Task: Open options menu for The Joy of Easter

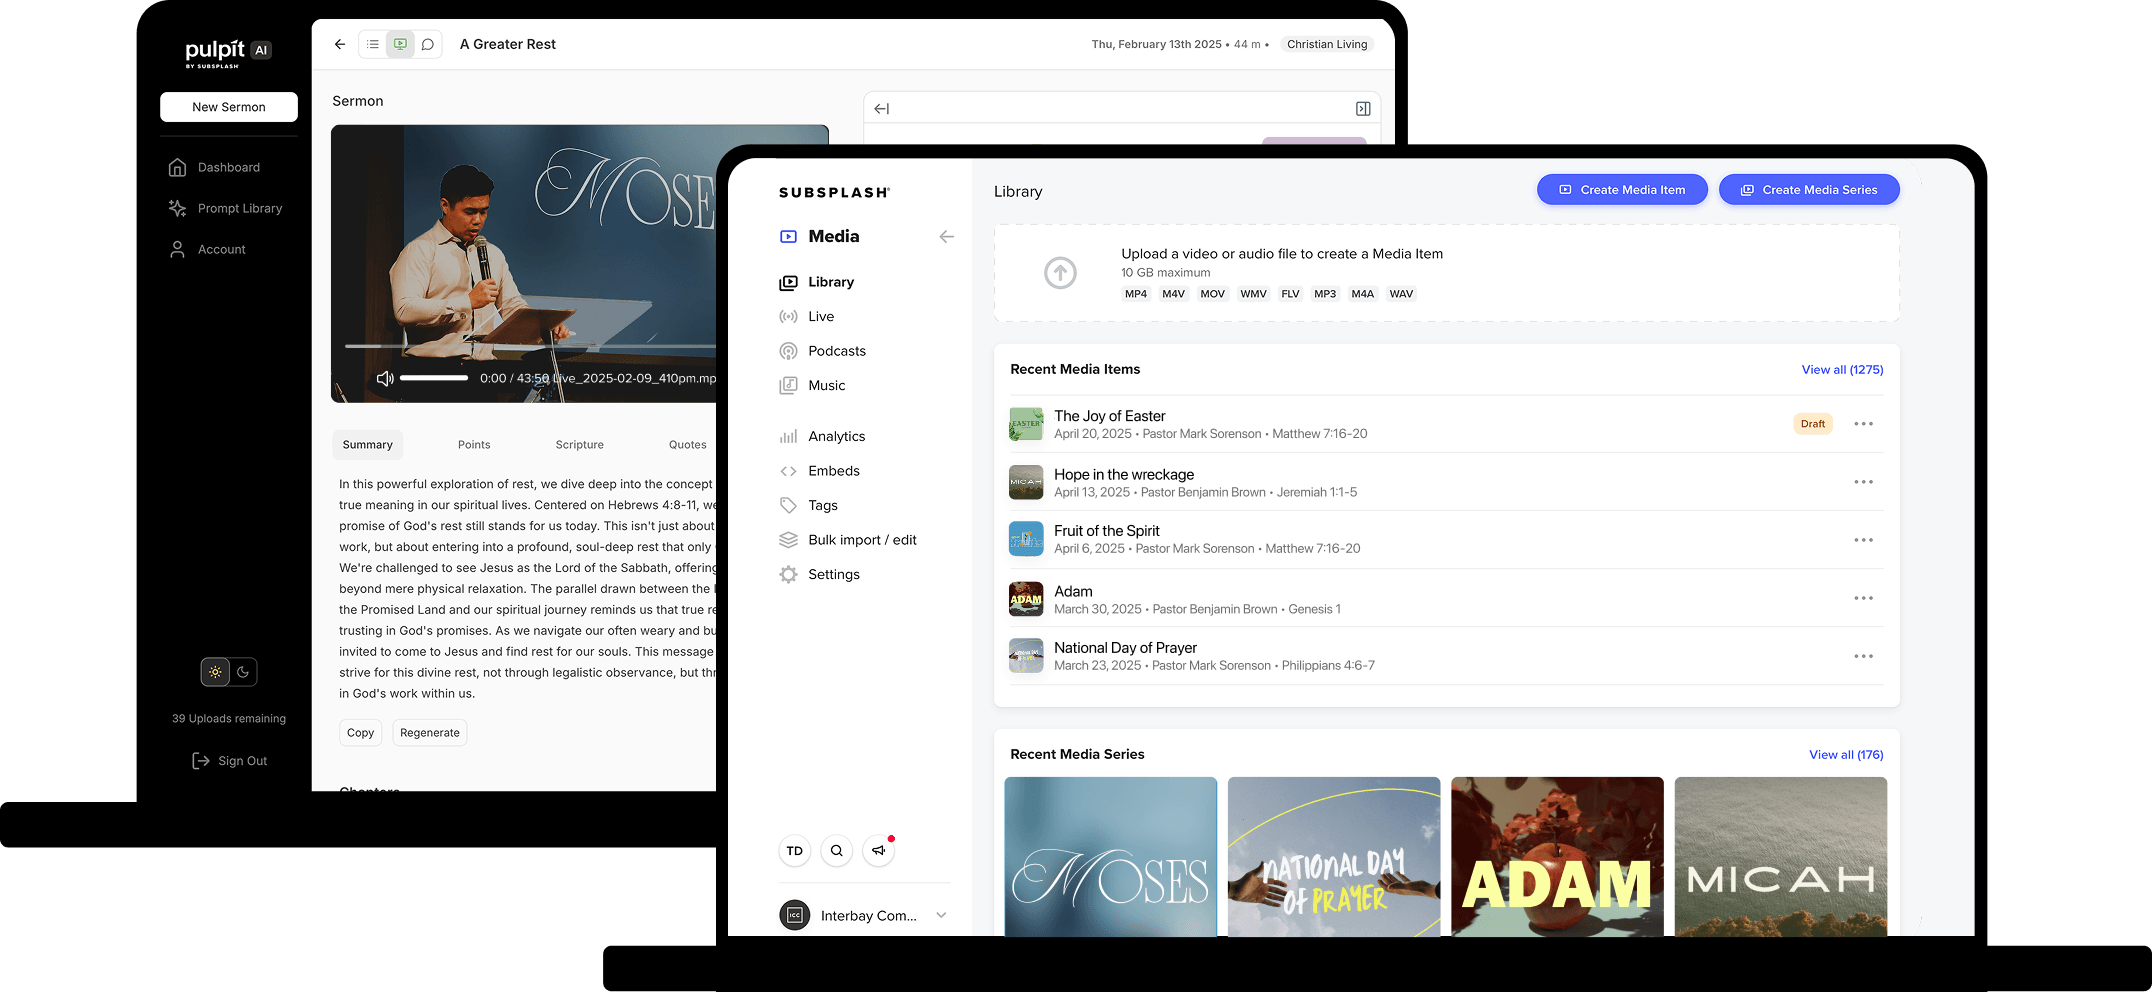Action: [1863, 424]
